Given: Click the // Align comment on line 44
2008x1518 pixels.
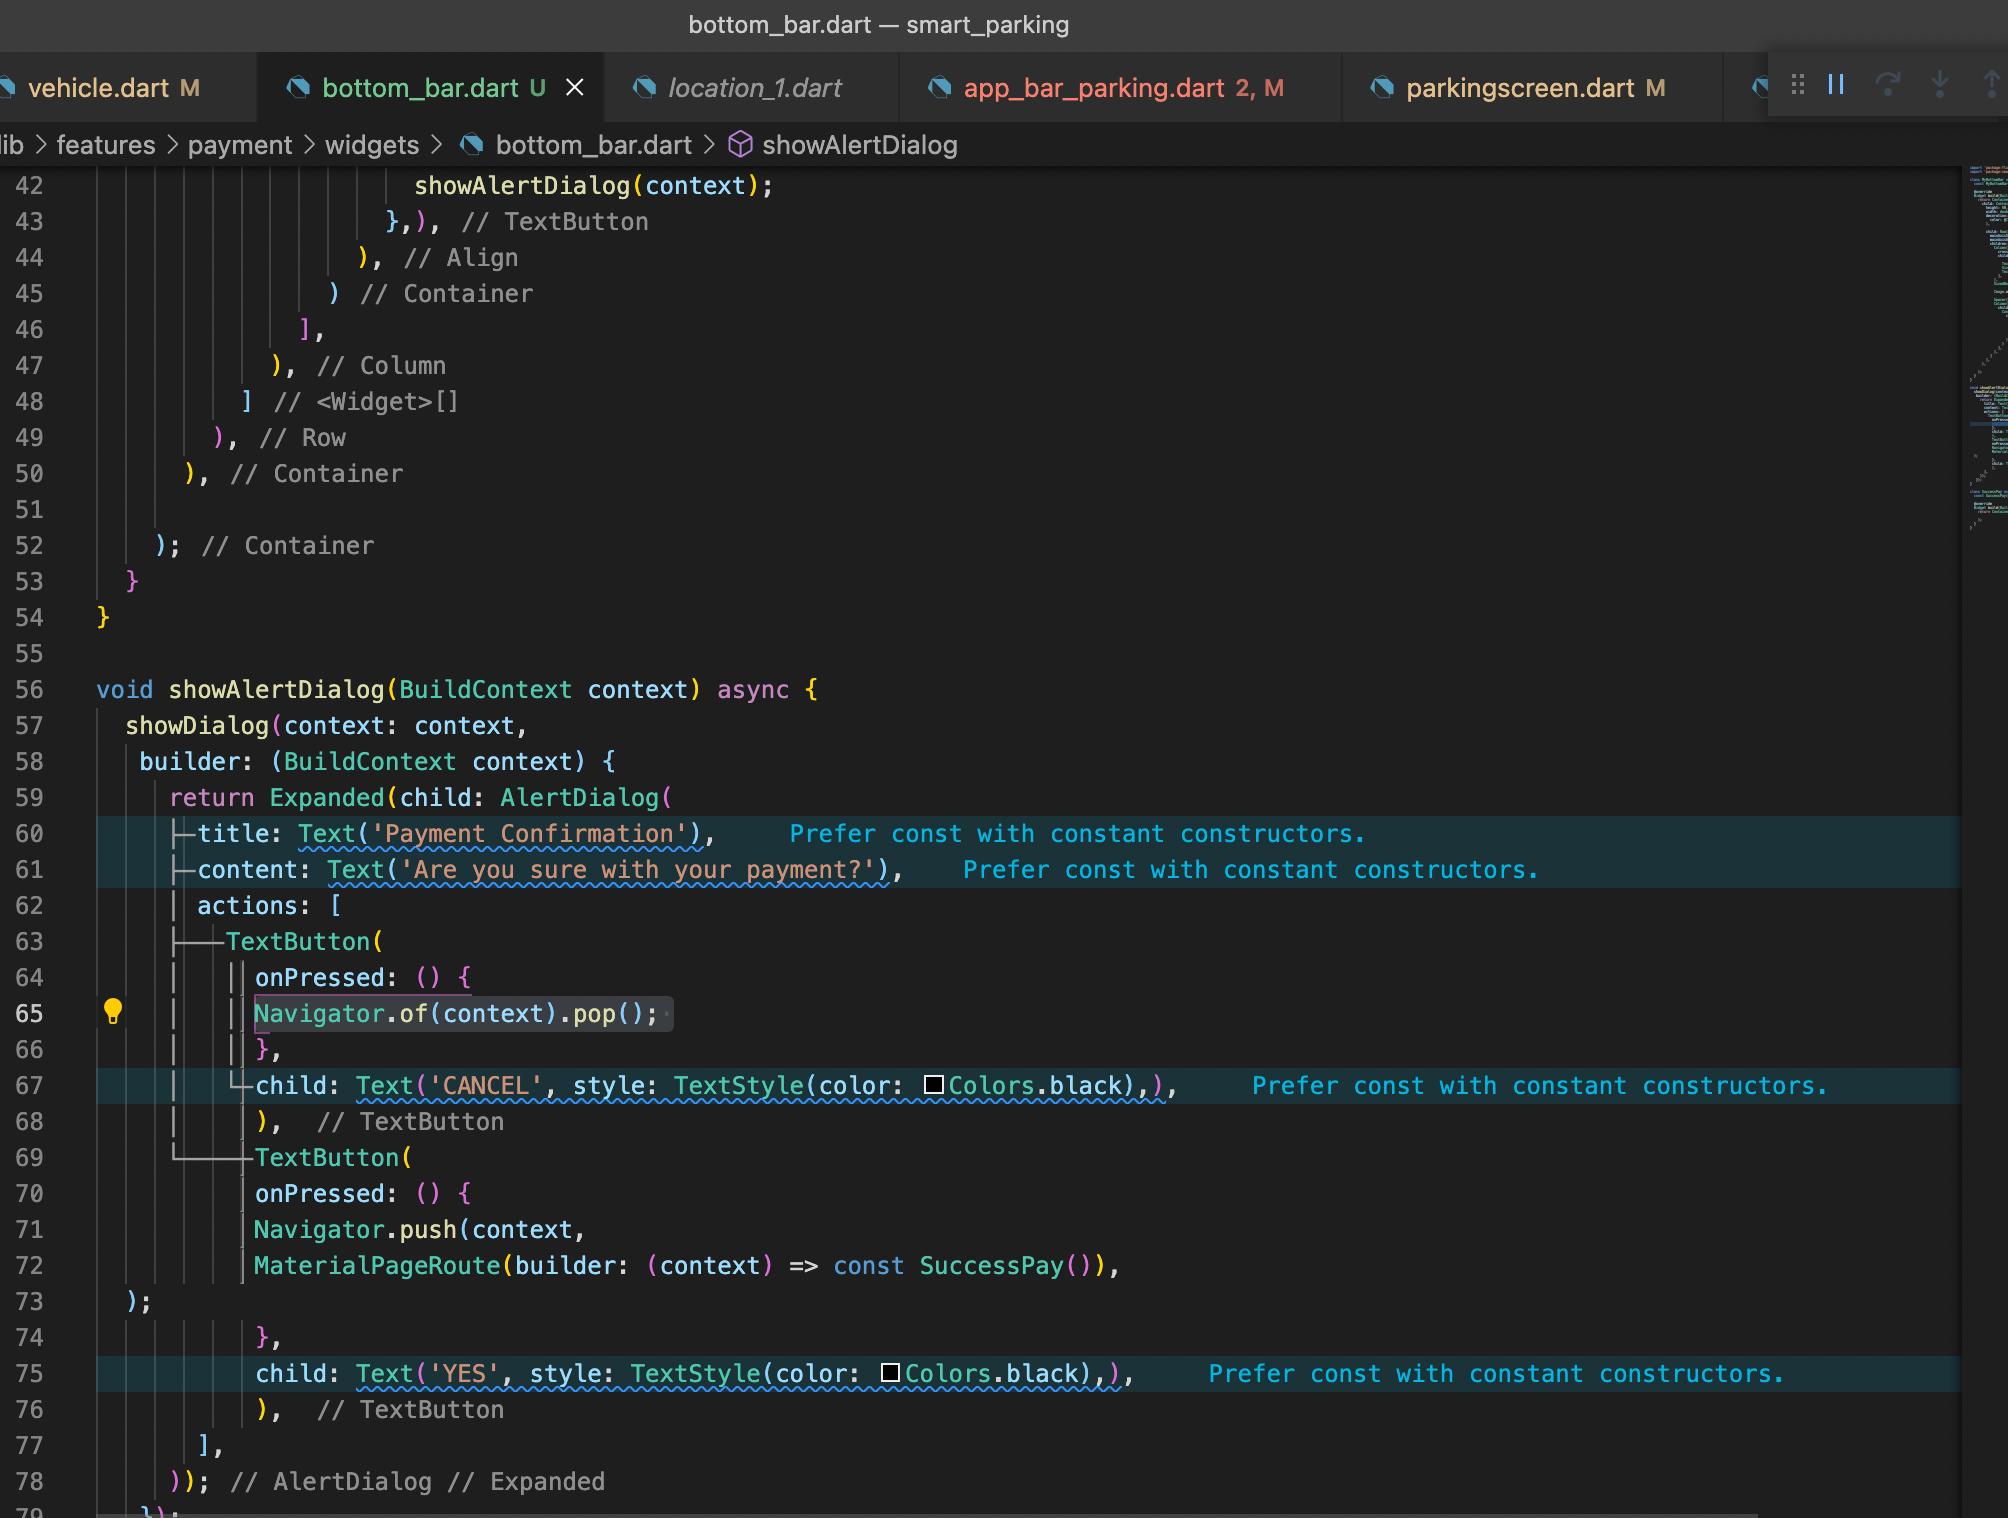Looking at the screenshot, I should click(461, 257).
